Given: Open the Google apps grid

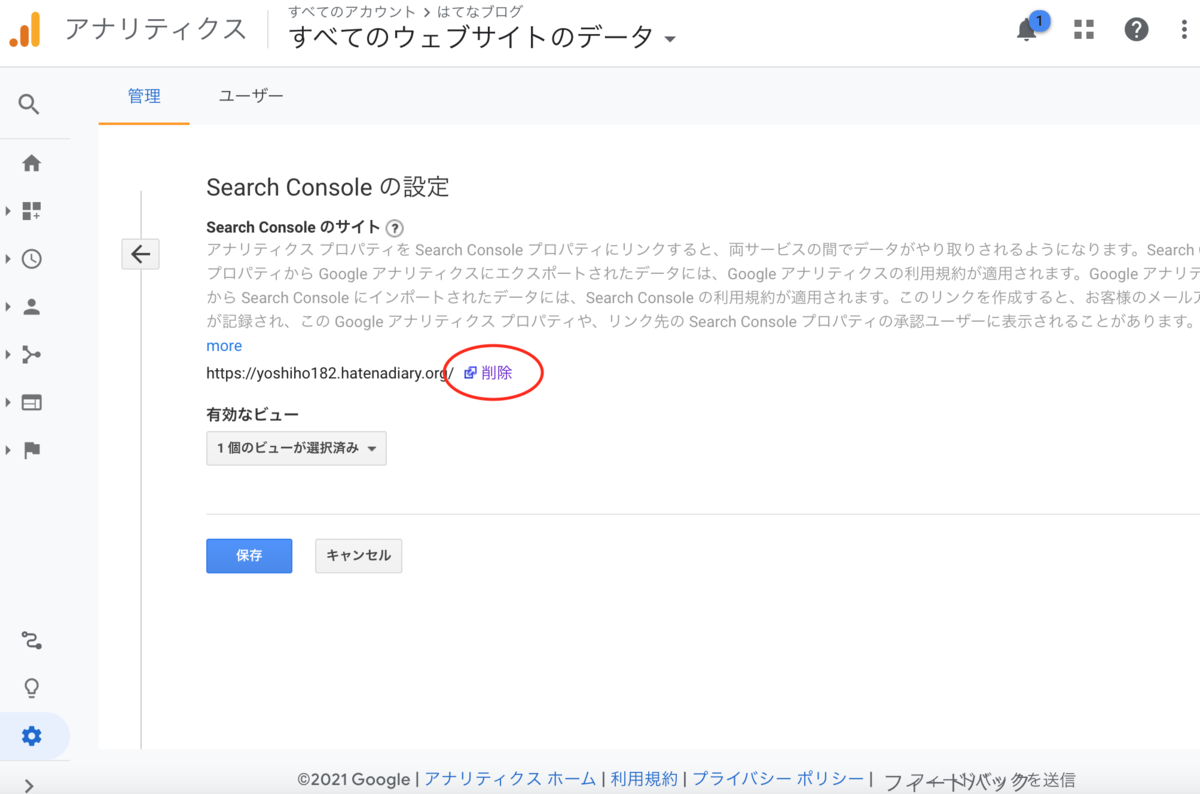Looking at the screenshot, I should pos(1084,30).
